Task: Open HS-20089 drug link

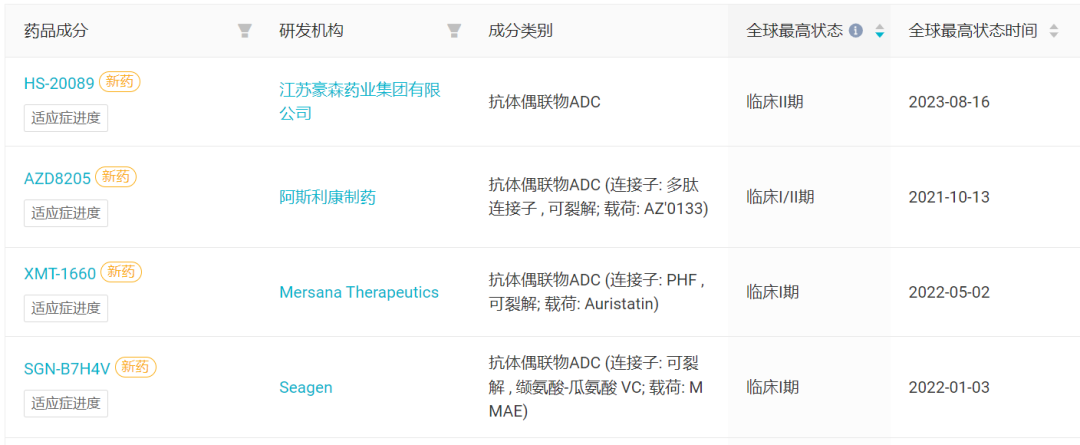Action: tap(59, 83)
